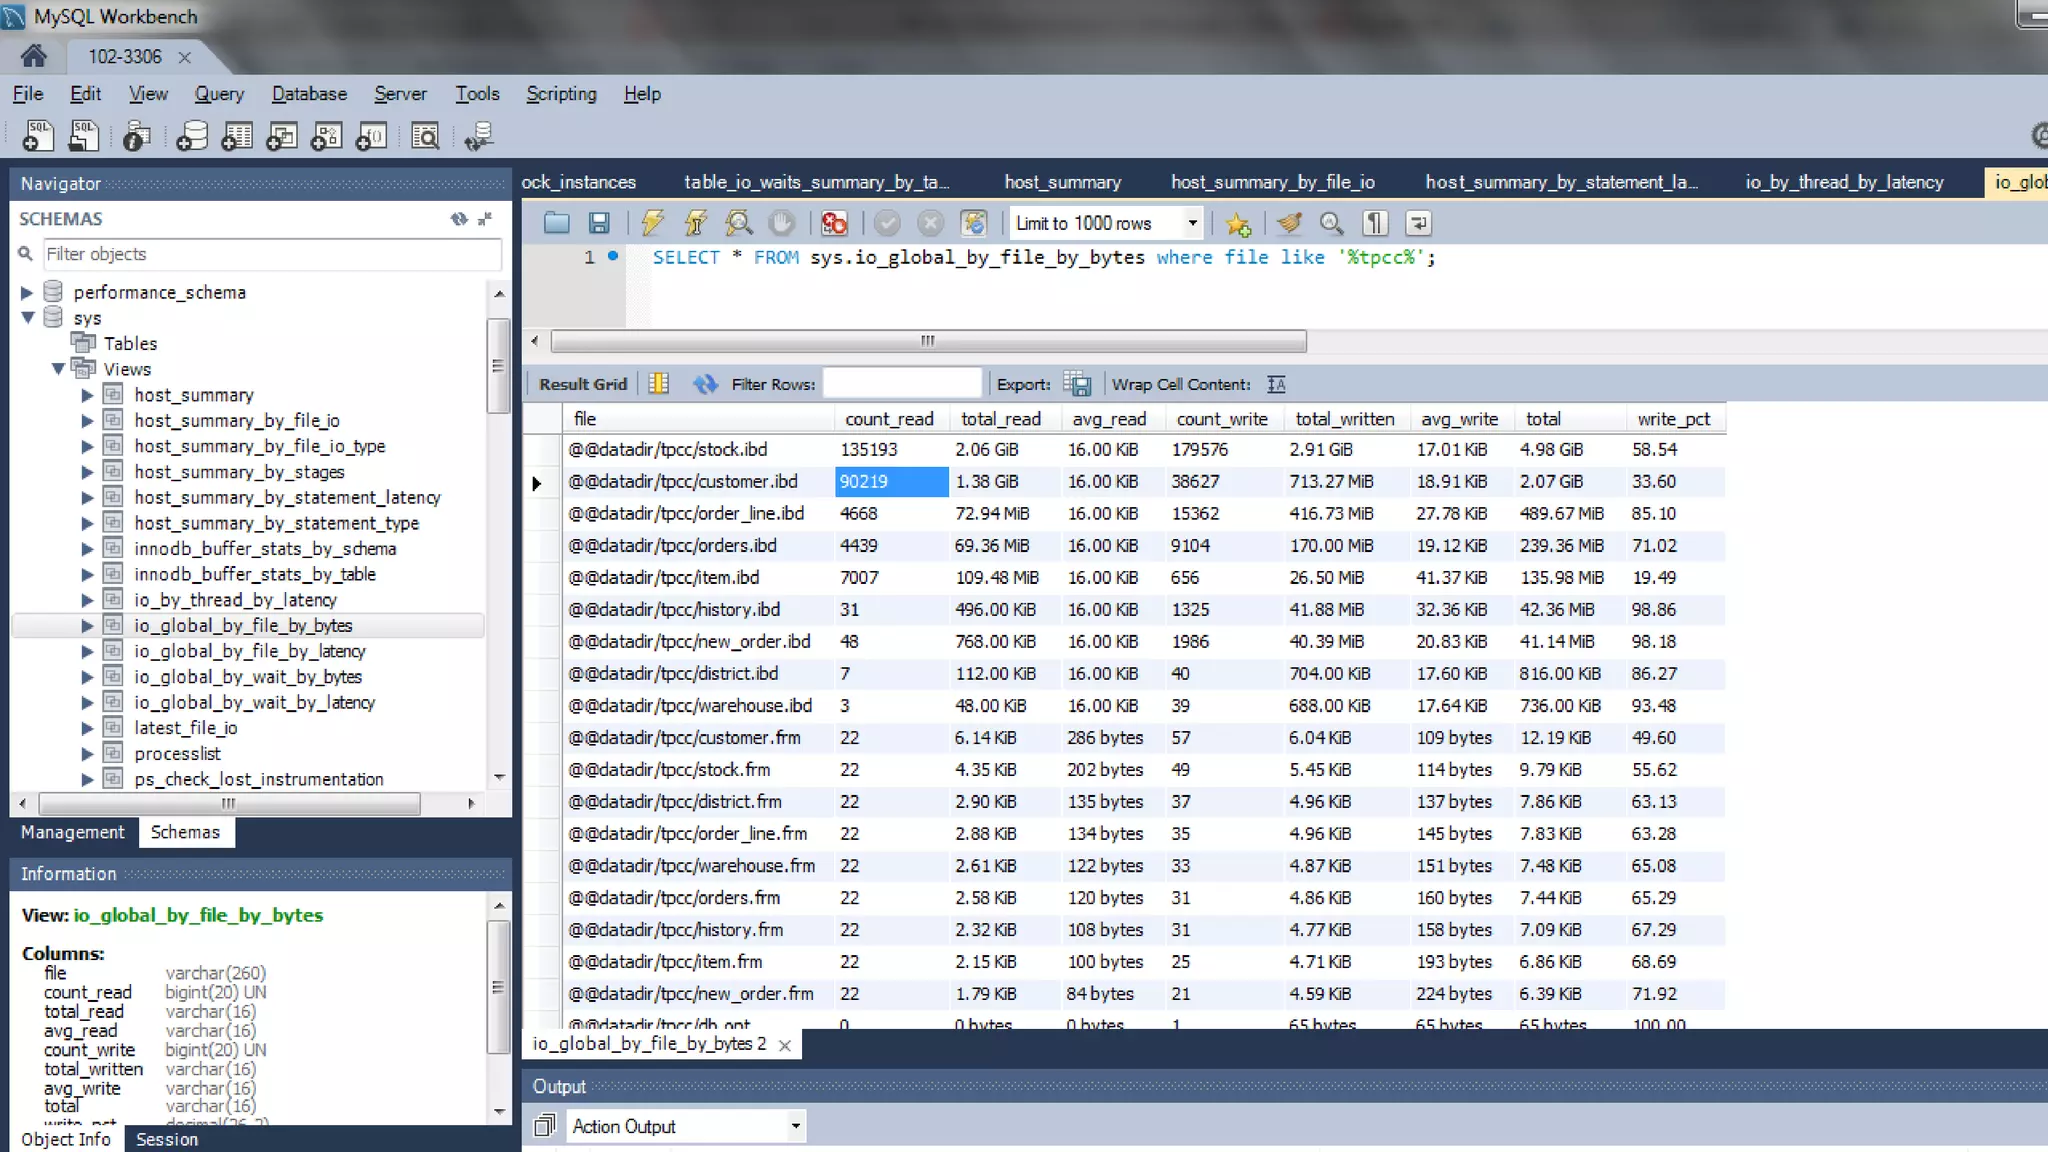Viewport: 2048px width, 1152px height.
Task: Add query to favorites star icon
Action: (1238, 223)
